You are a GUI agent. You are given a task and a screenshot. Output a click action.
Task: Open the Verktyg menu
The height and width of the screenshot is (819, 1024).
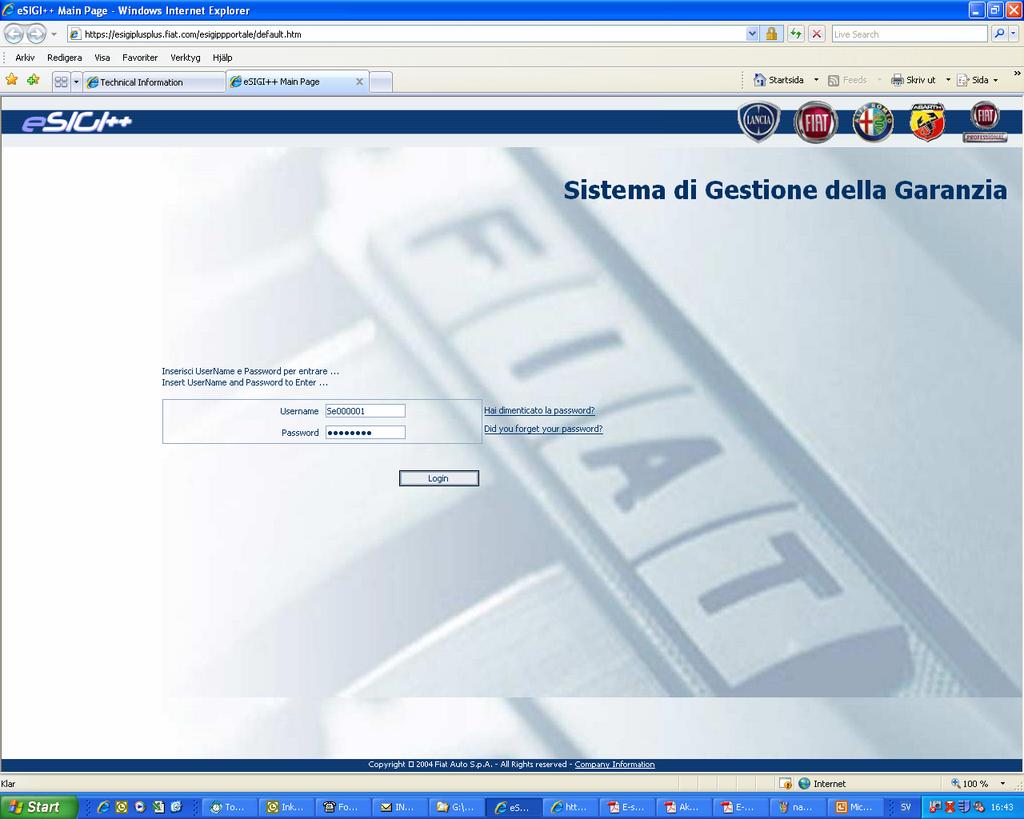pos(185,57)
